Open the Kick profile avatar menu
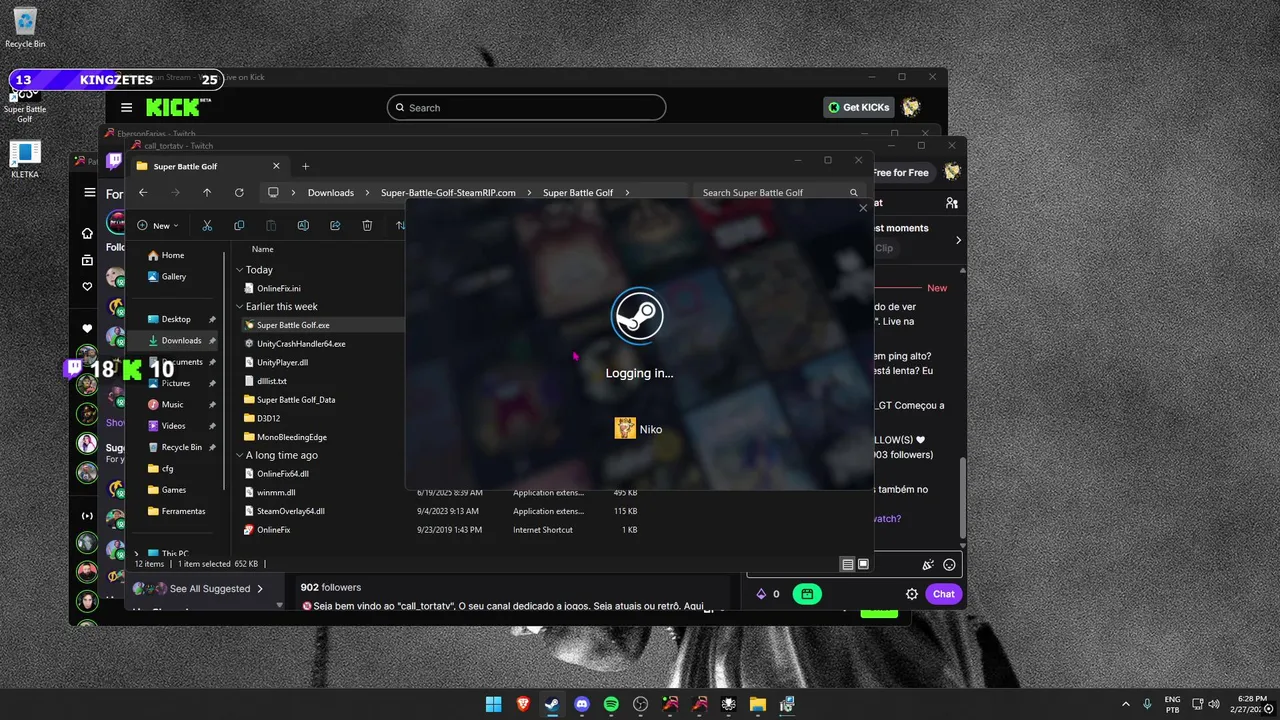1280x720 pixels. pos(910,107)
